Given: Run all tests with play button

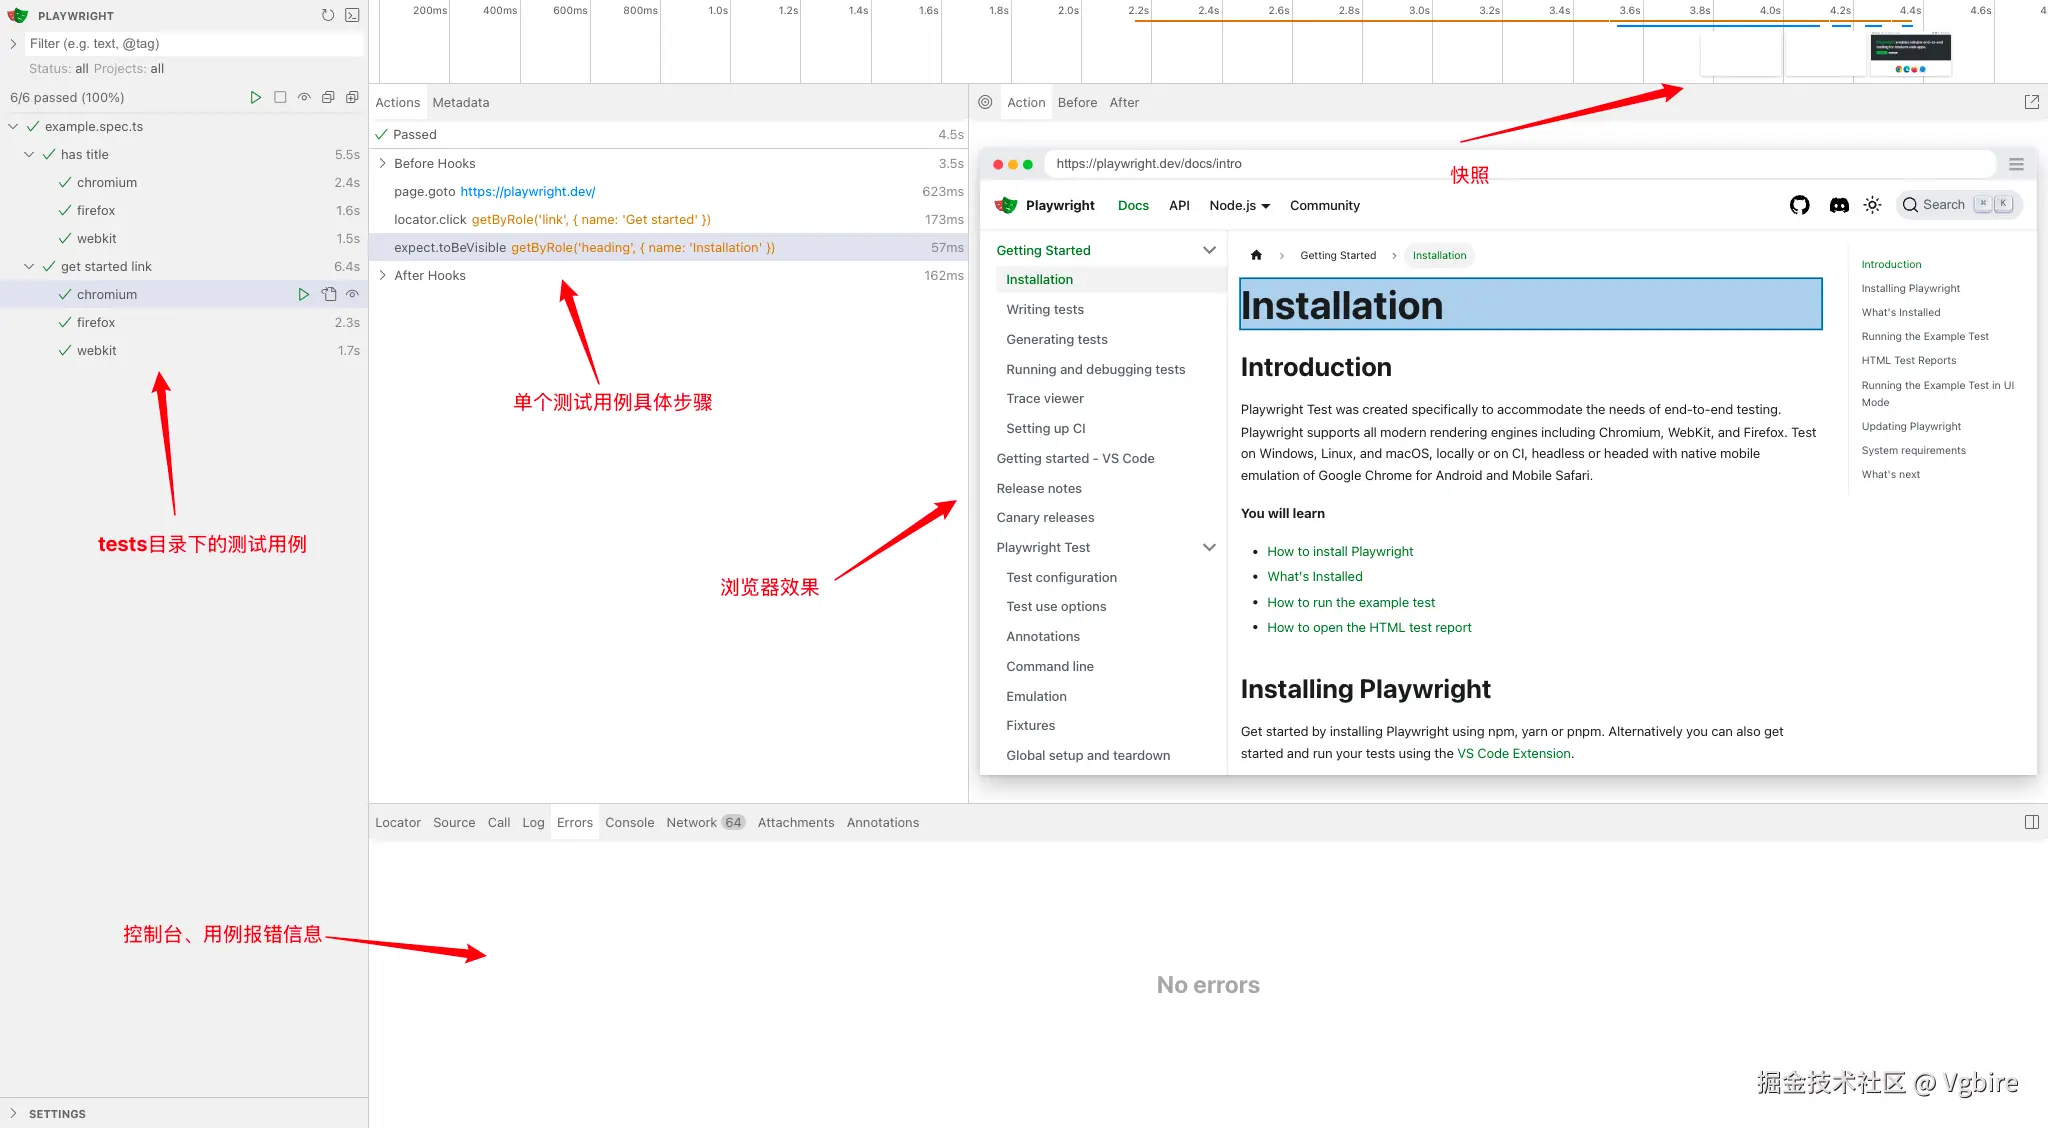Looking at the screenshot, I should point(255,97).
